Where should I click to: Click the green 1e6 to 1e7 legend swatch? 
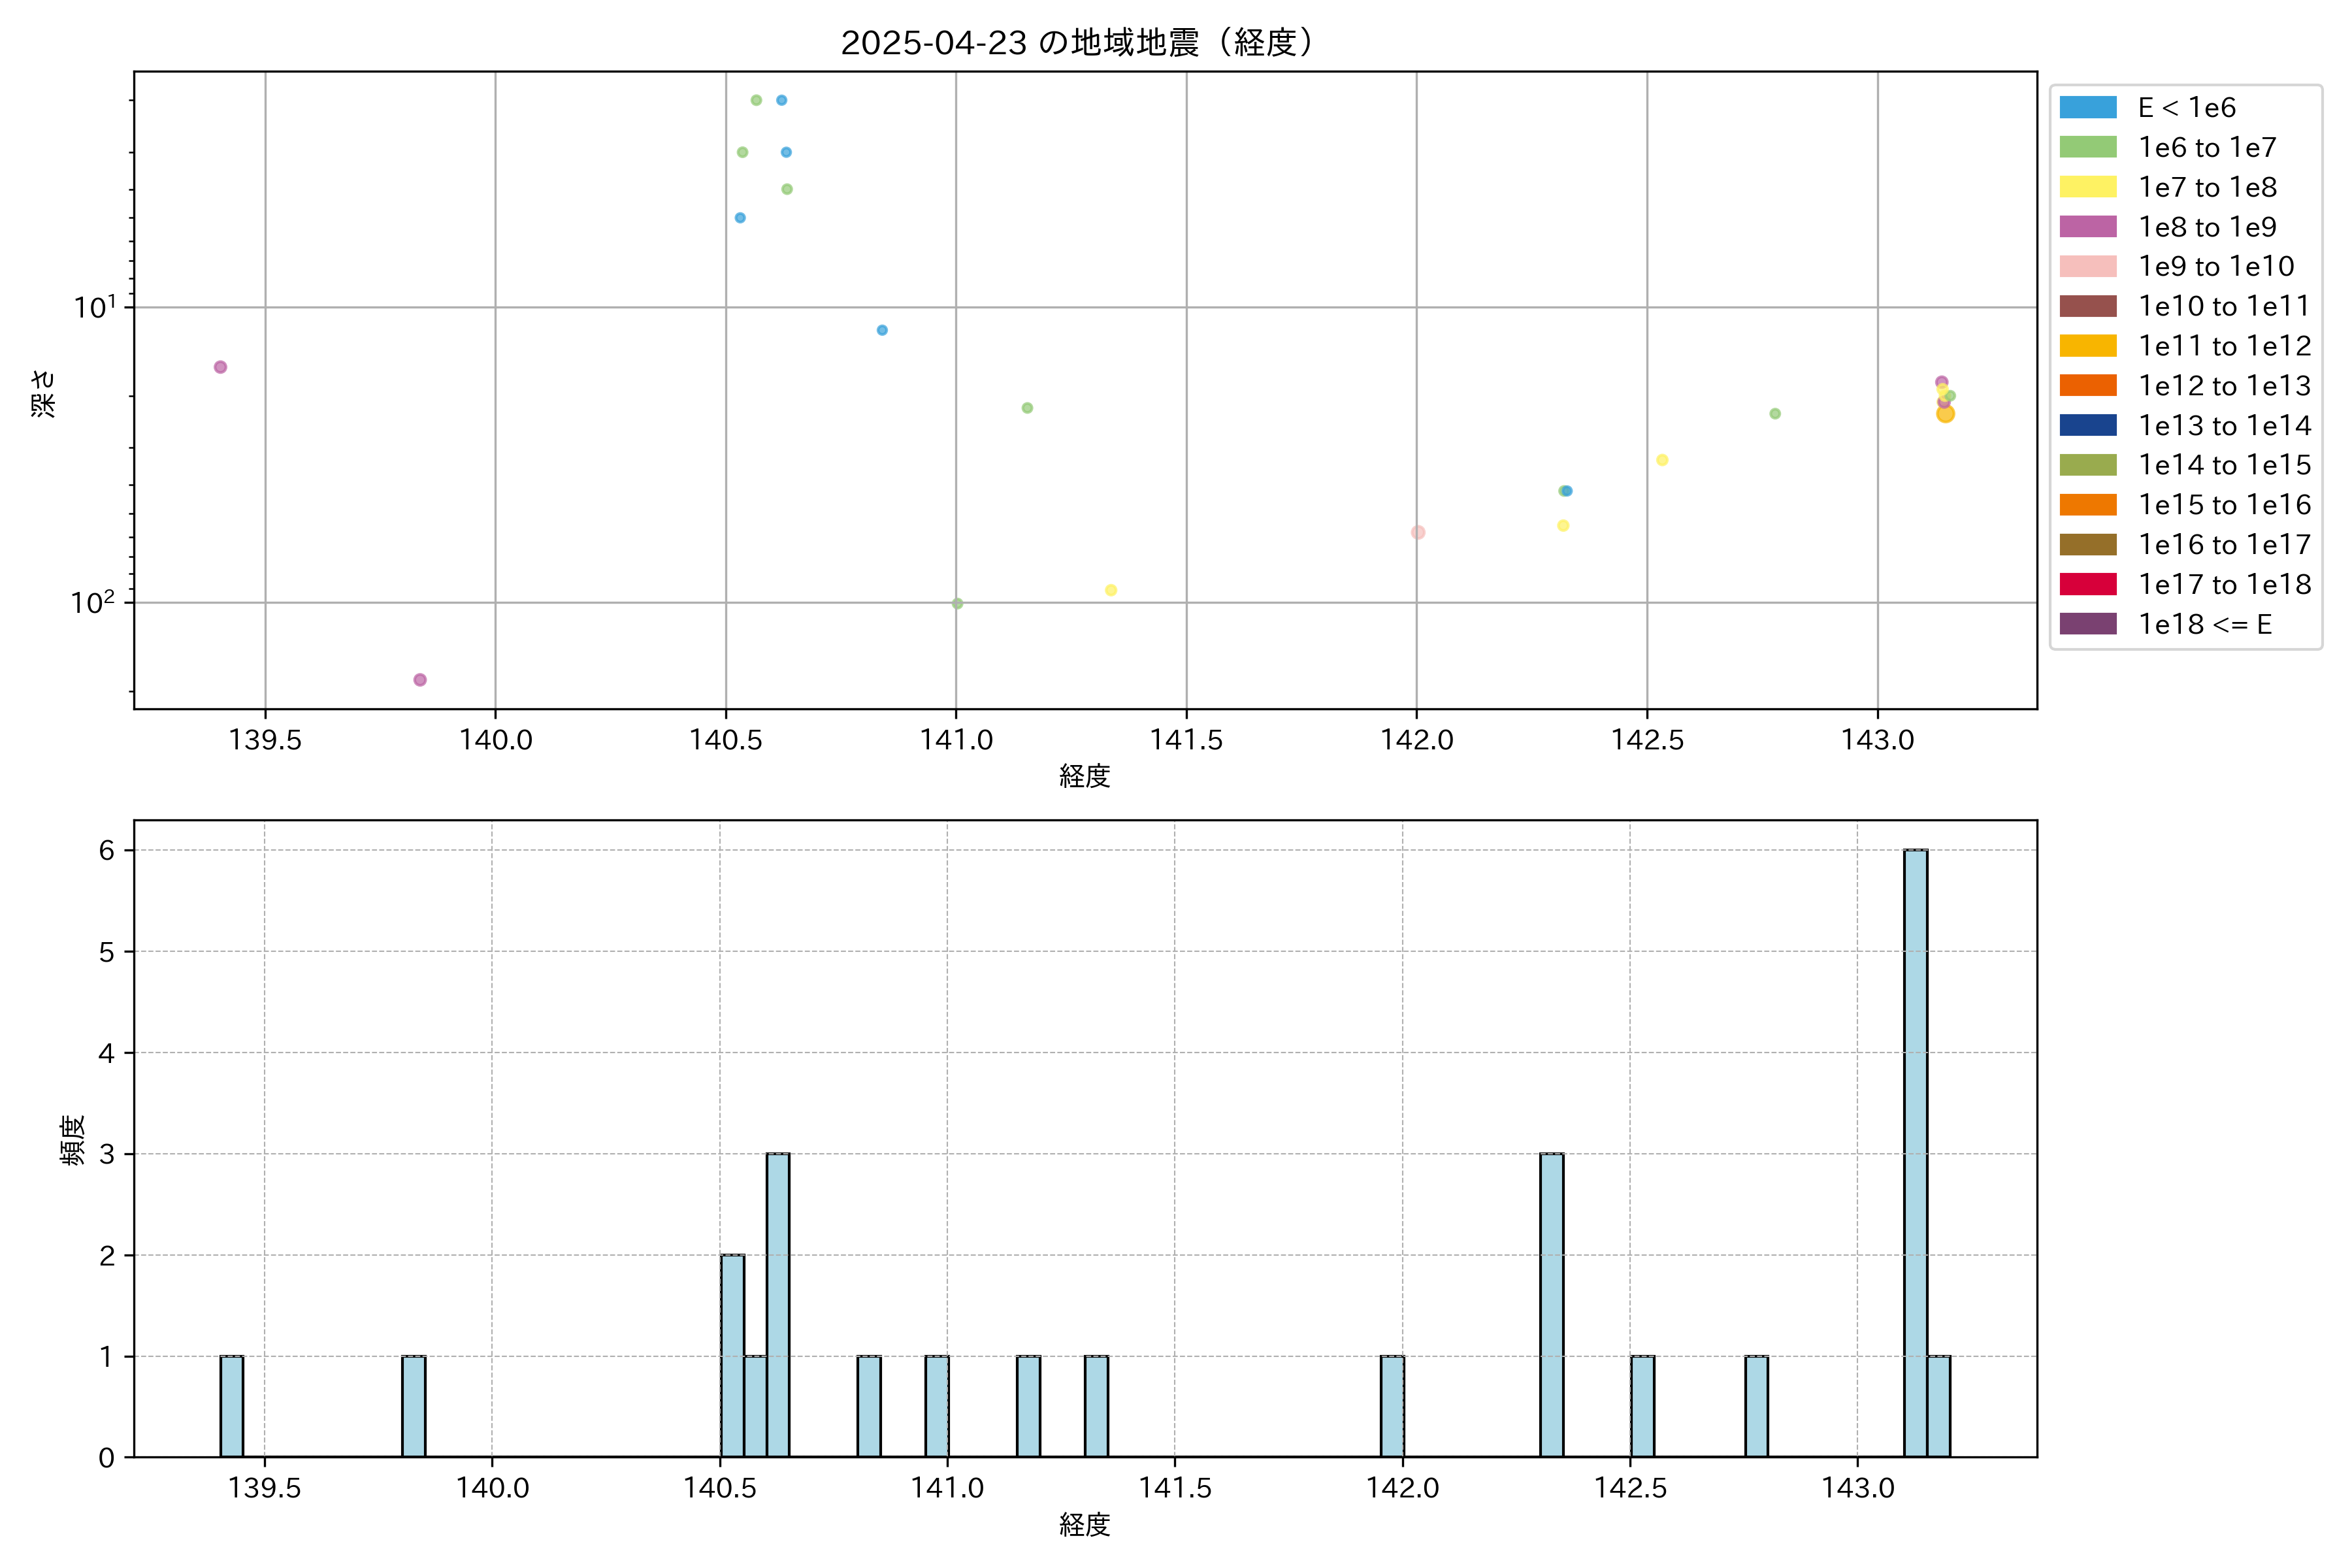coord(2087,147)
